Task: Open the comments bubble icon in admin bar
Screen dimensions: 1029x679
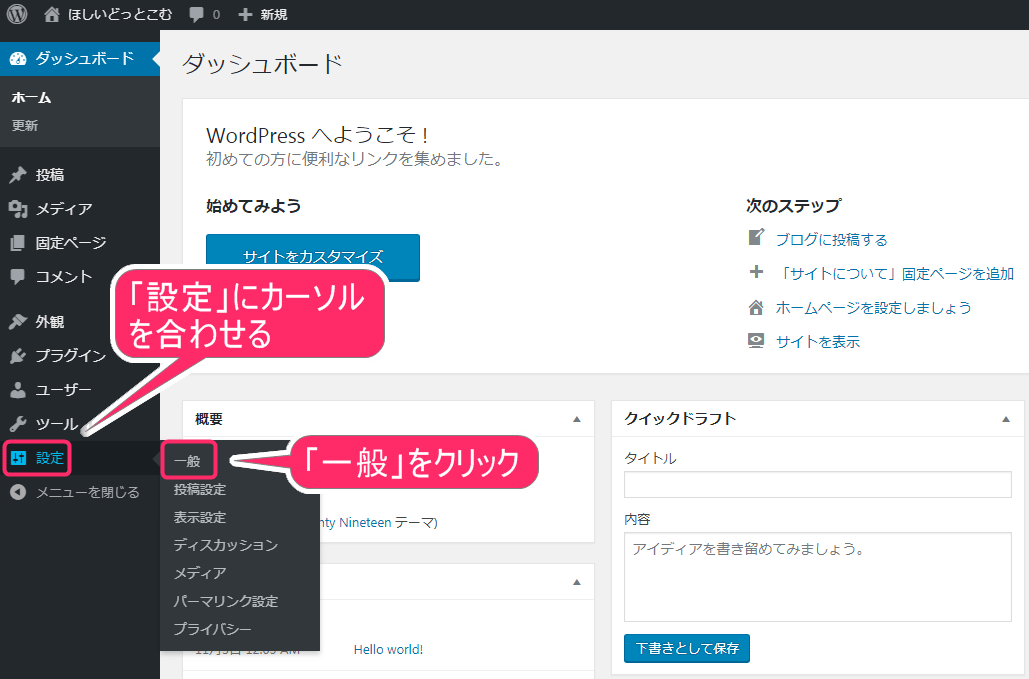Action: click(x=197, y=15)
